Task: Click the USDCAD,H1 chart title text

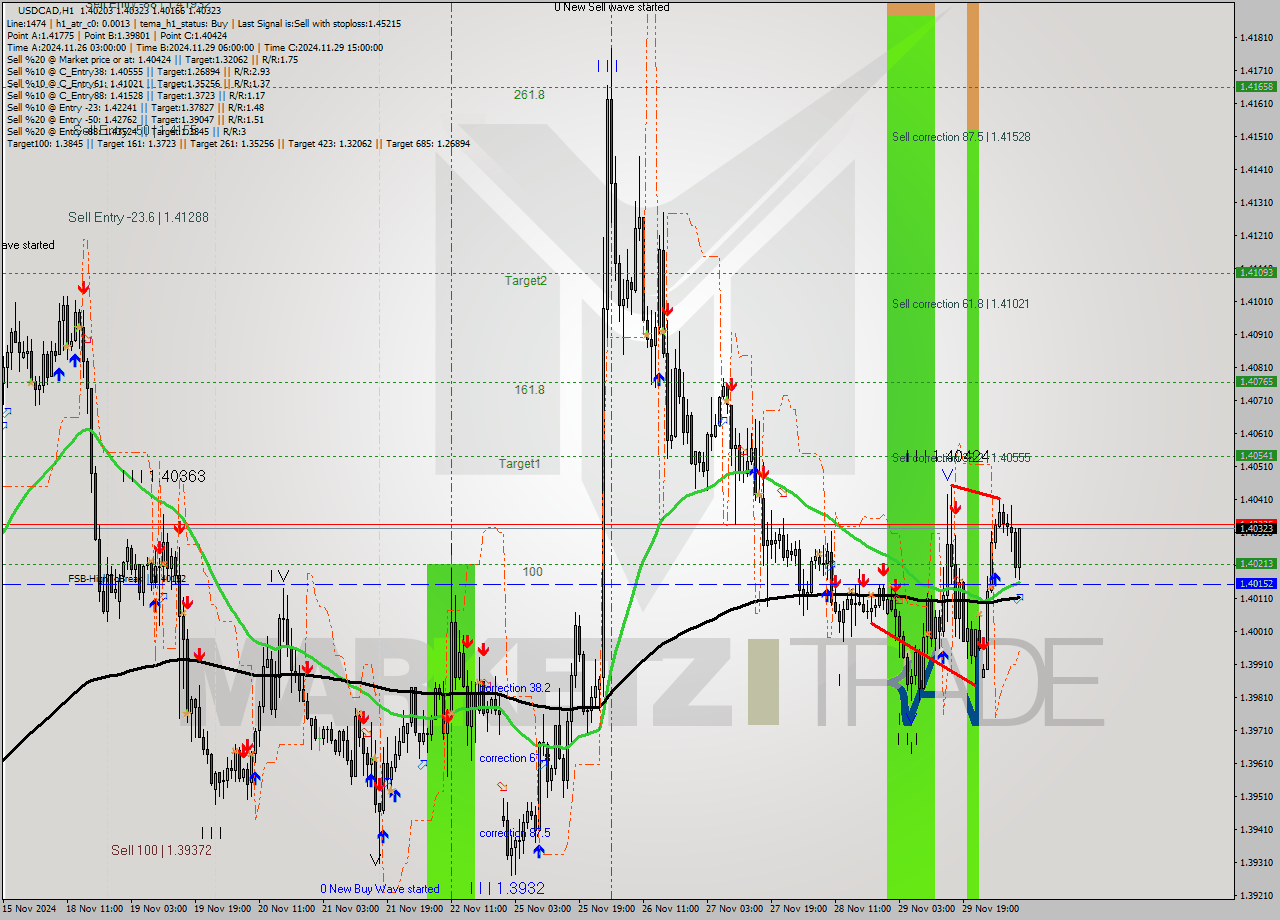Action: (47, 10)
